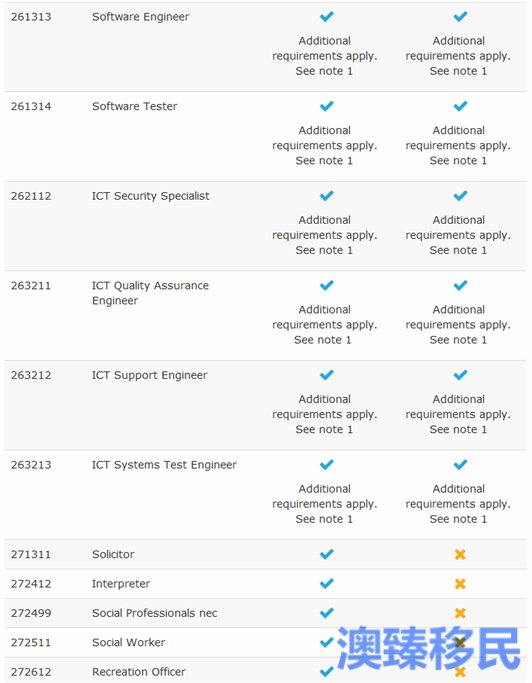
Task: Click first-column checkmark for ICT Security Specialist
Action: [x=326, y=196]
